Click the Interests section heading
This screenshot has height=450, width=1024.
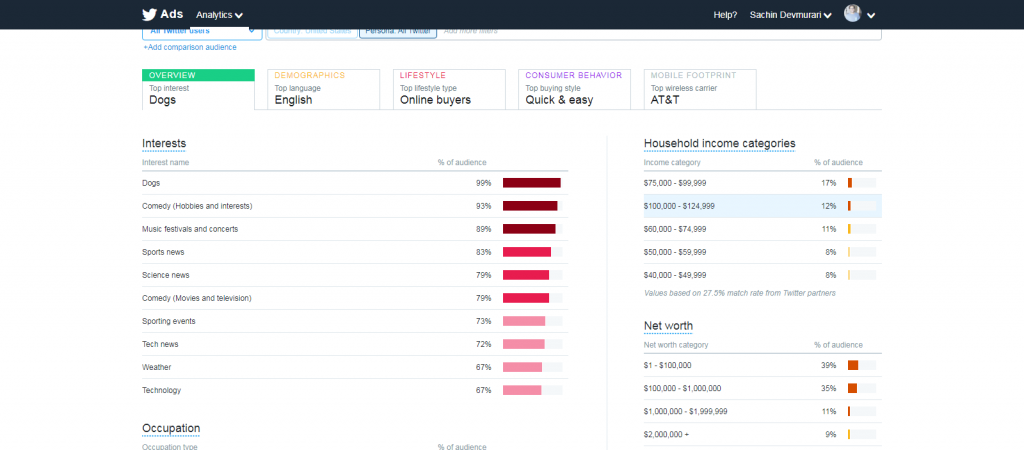[x=164, y=143]
